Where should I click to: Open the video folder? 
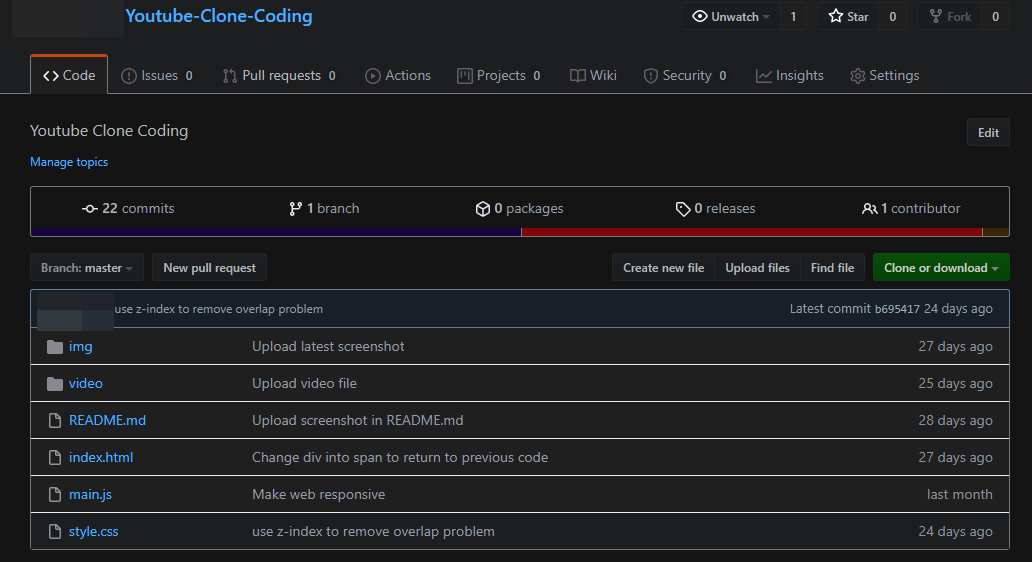(86, 383)
